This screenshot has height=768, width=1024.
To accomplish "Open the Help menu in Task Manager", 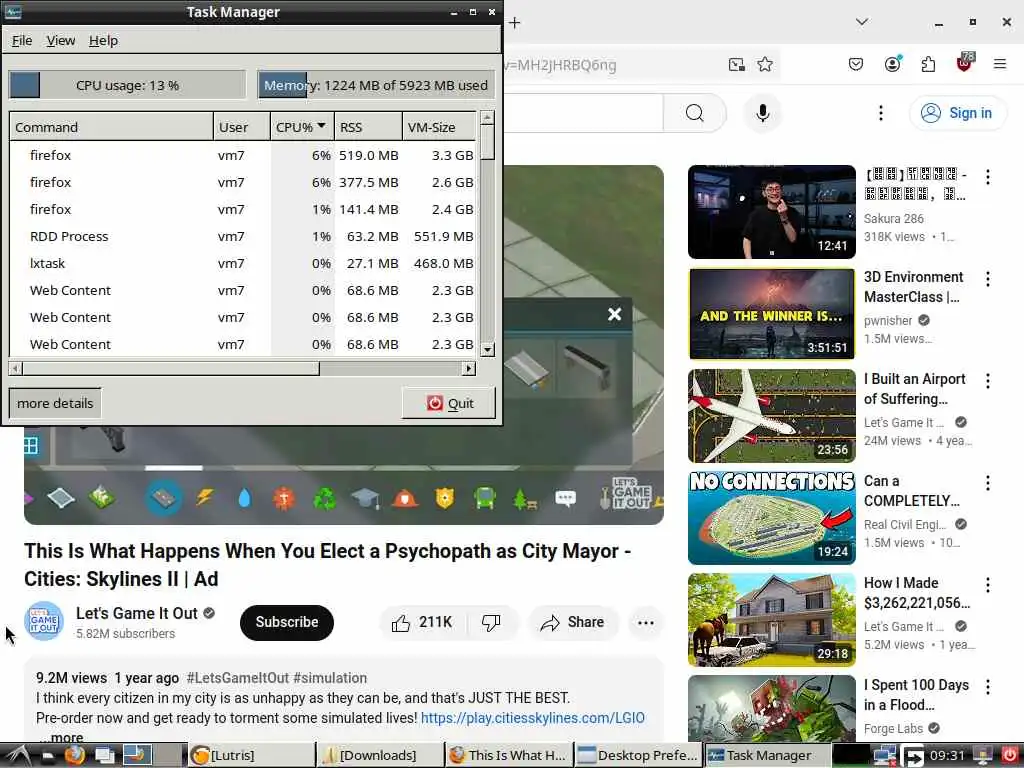I will [x=103, y=40].
